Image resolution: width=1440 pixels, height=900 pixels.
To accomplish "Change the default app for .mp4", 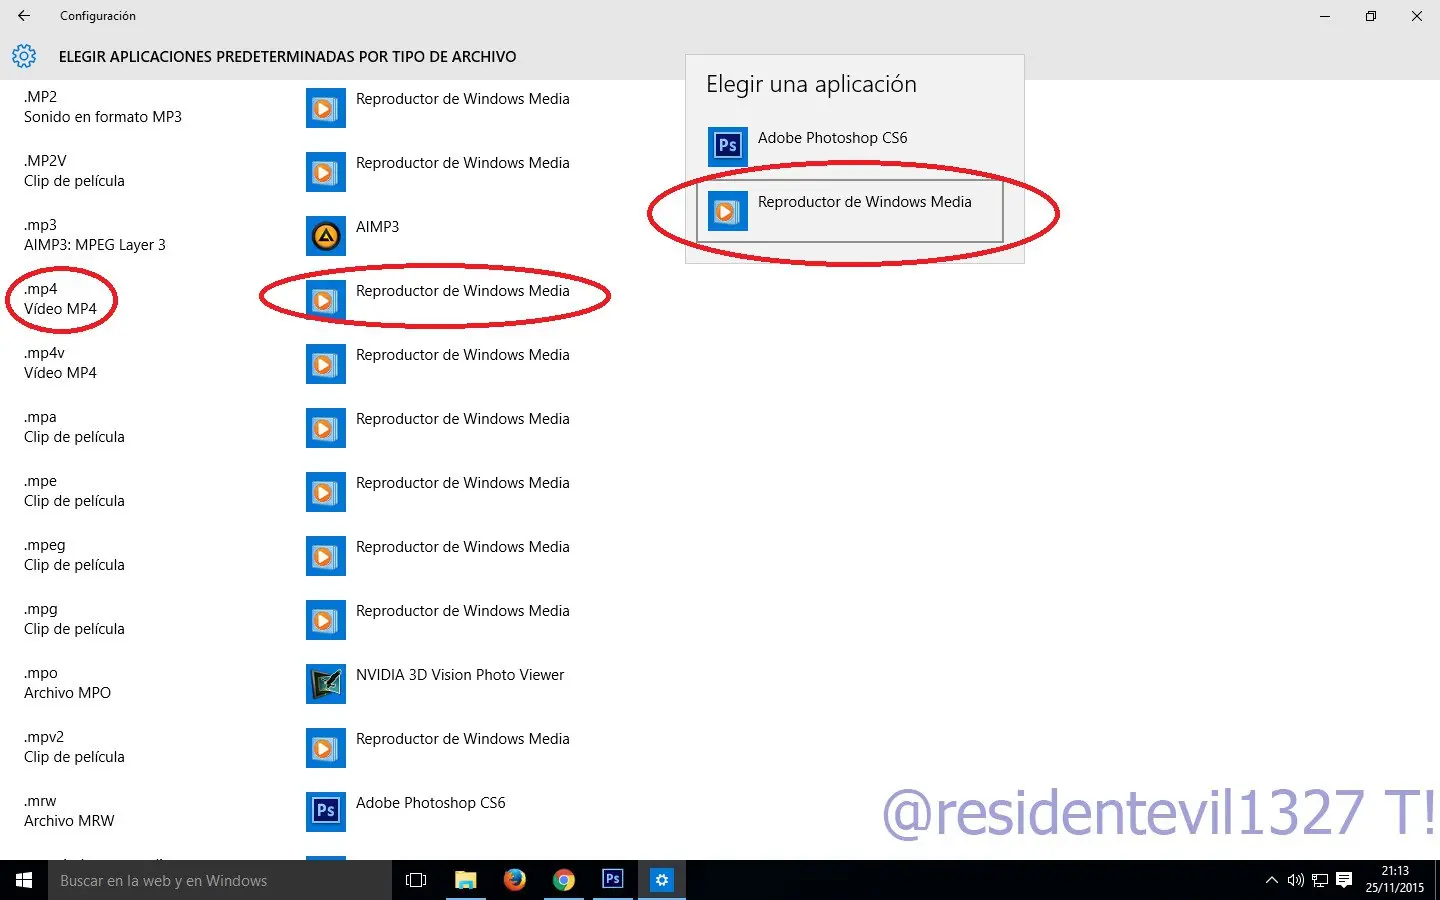I will (438, 300).
